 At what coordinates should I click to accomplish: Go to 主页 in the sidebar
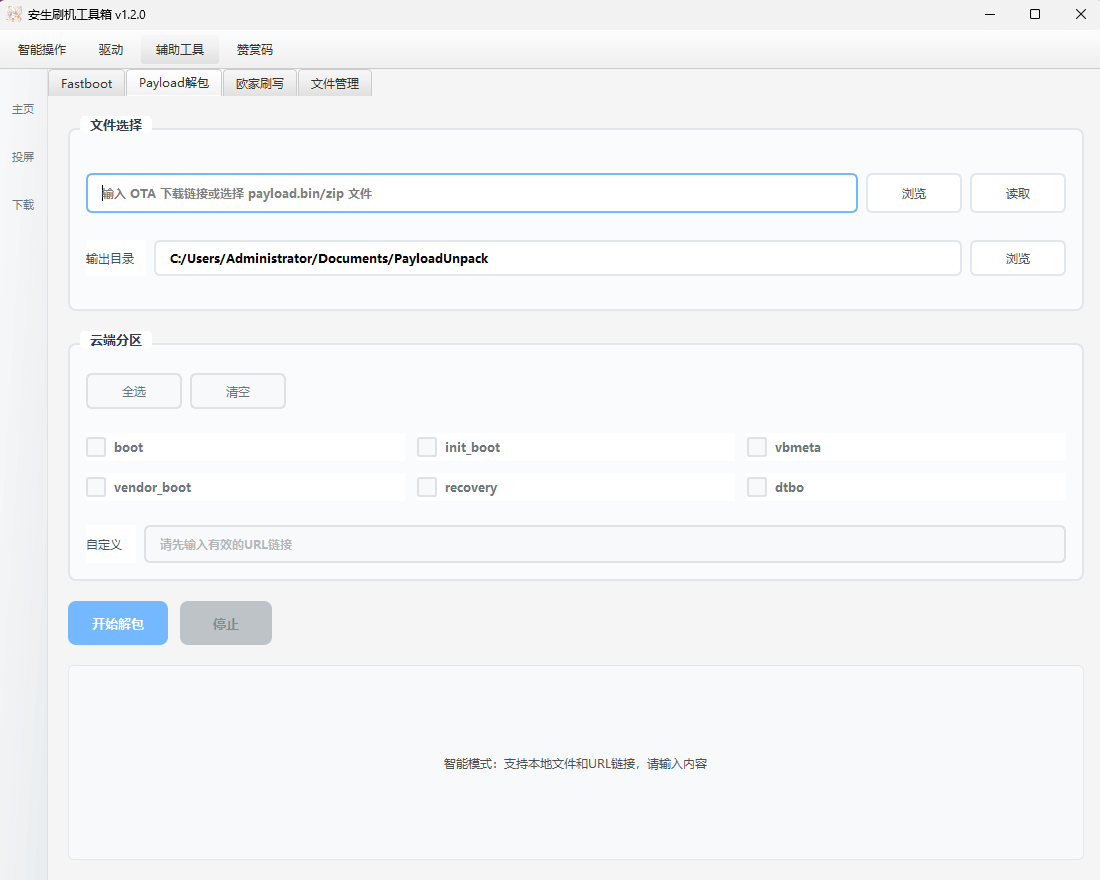[x=22, y=108]
